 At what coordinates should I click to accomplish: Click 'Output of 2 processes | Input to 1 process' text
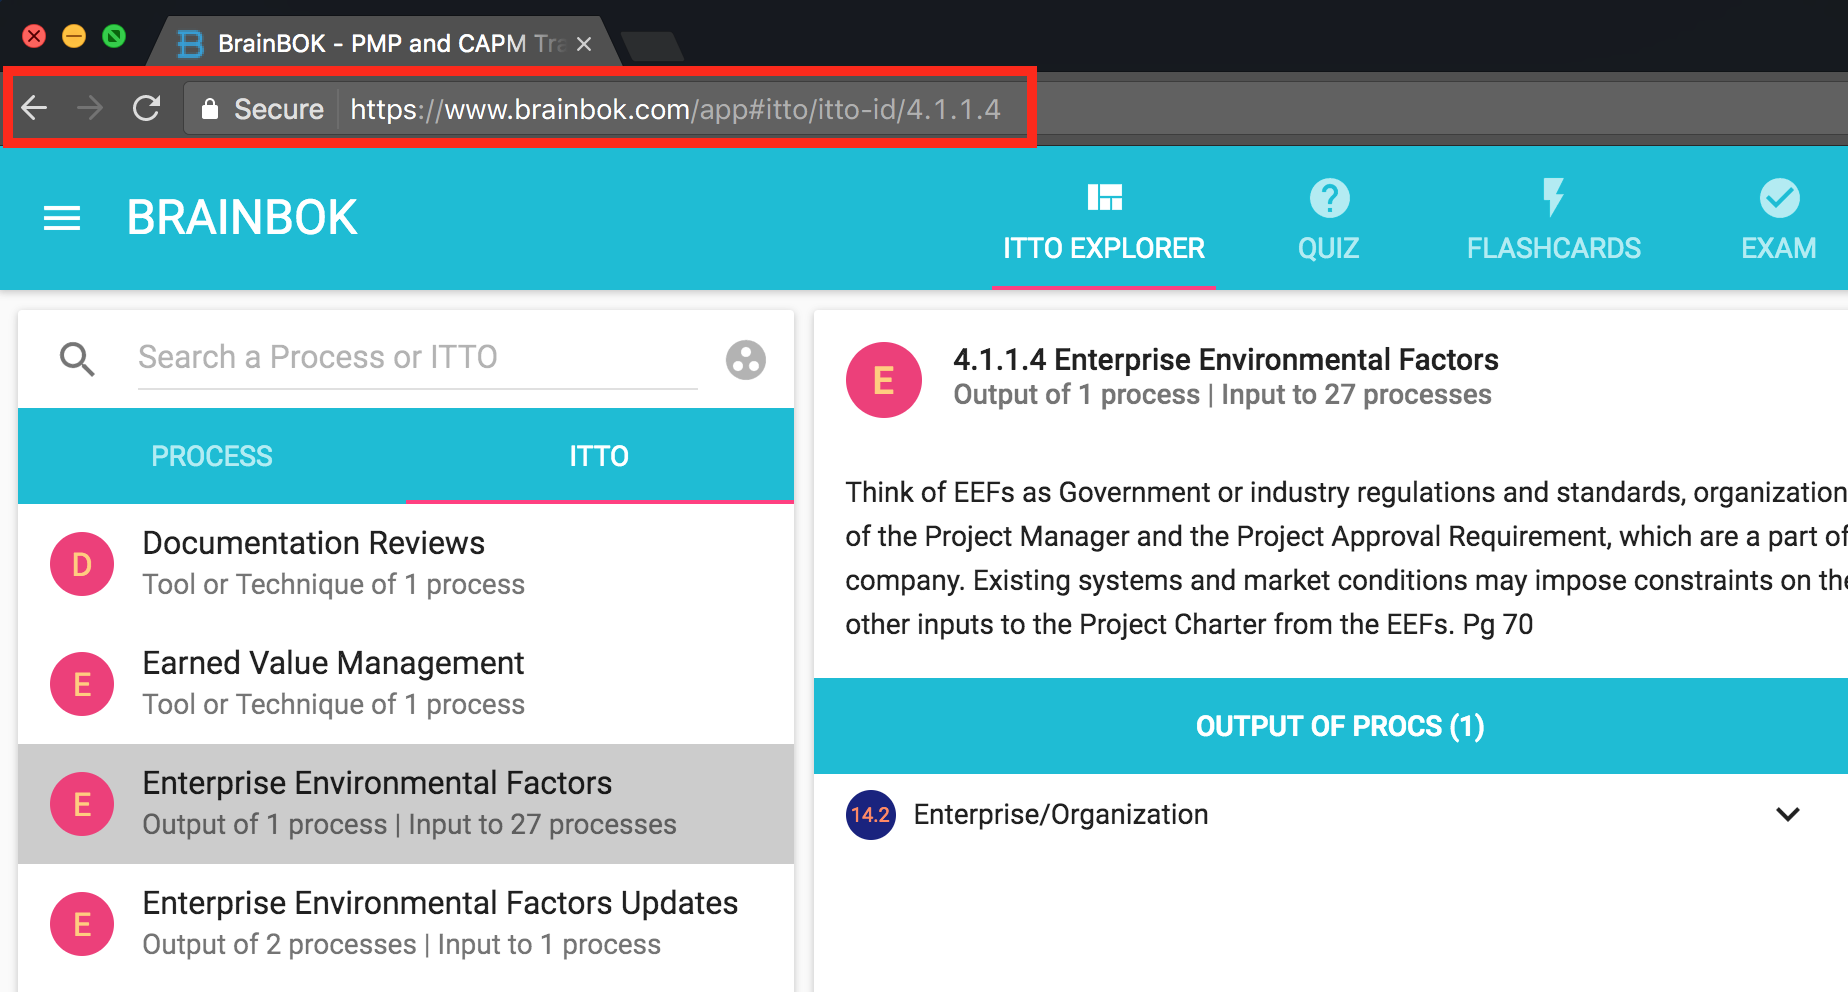pos(401,944)
